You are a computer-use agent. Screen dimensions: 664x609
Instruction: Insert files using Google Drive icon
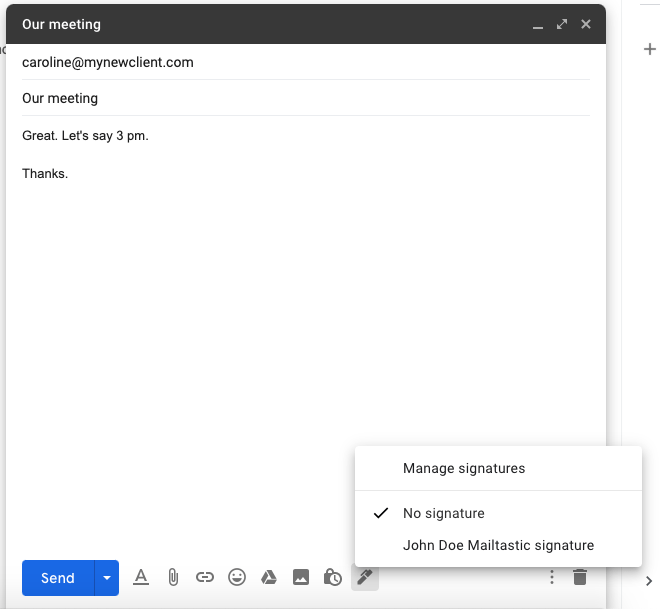(268, 577)
